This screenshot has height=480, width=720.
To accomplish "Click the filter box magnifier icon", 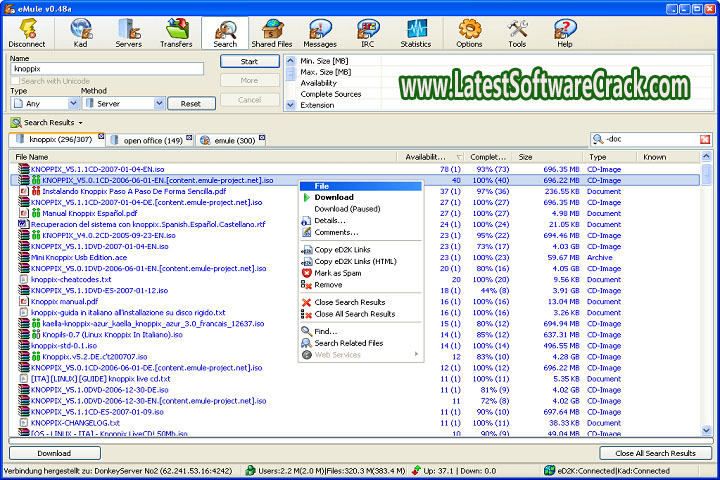I will [598, 139].
